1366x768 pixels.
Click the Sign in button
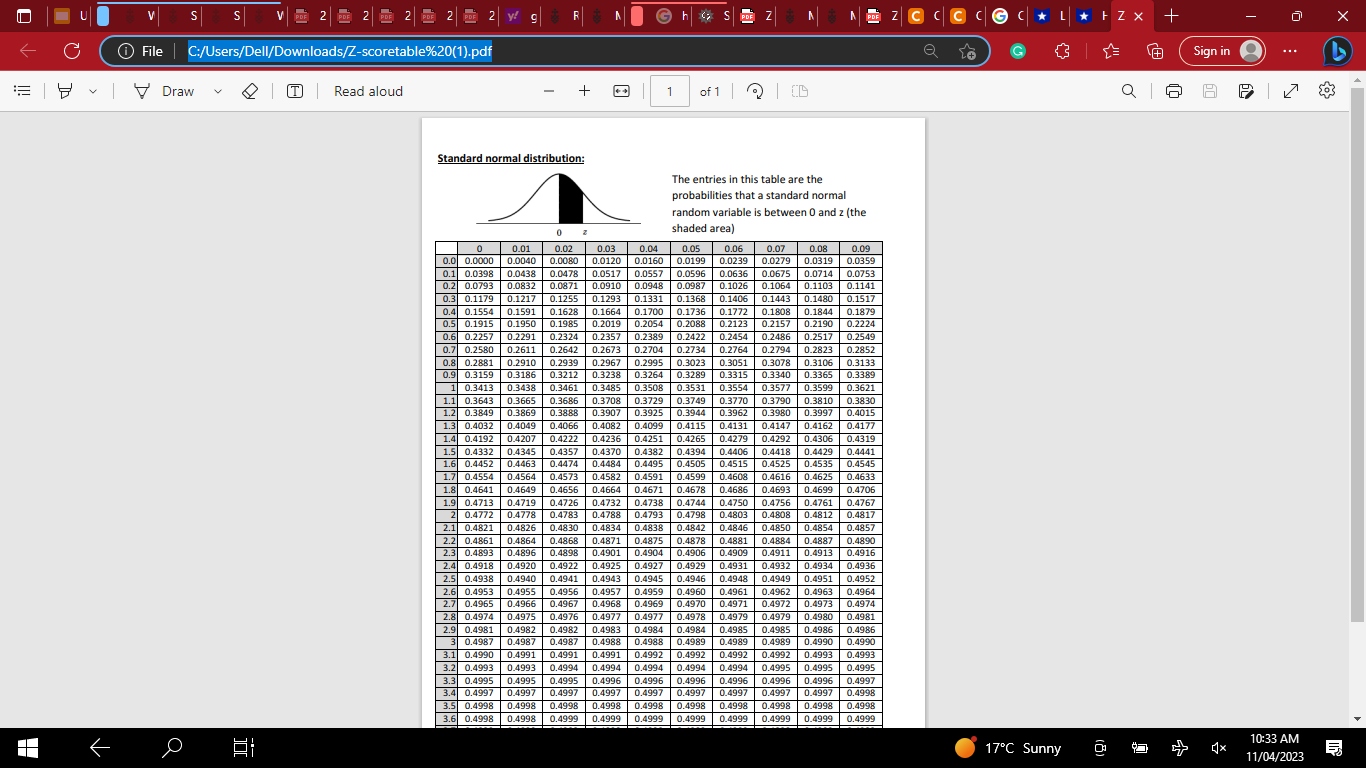tap(1222, 51)
